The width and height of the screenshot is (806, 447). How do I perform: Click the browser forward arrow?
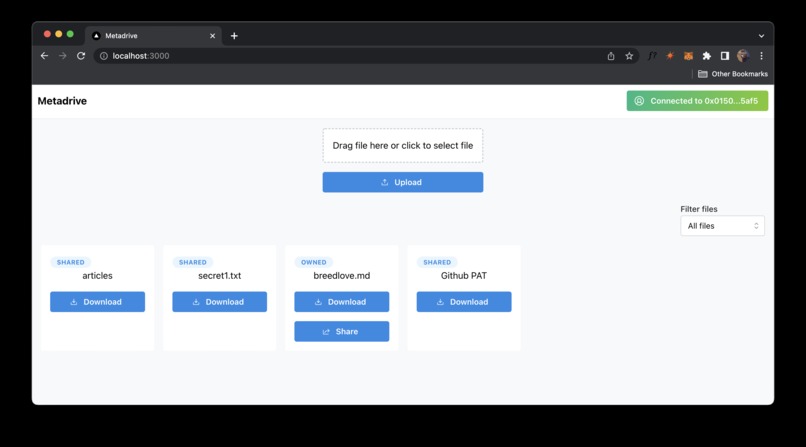pyautogui.click(x=62, y=56)
